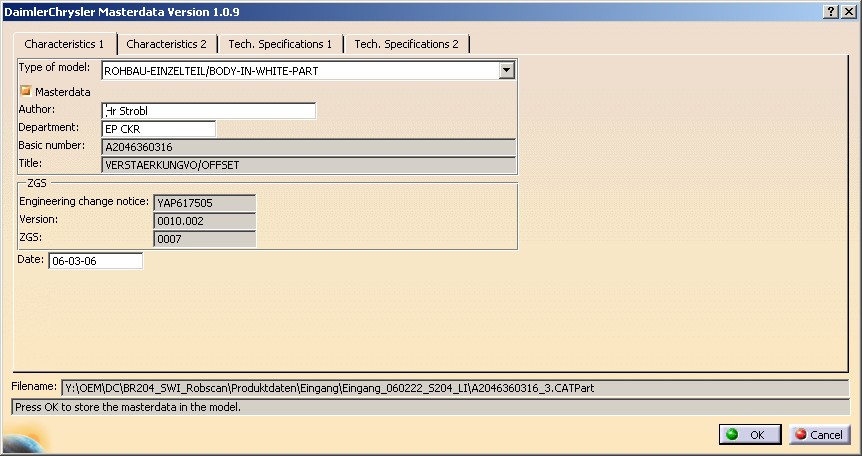Click the Version field 0010.002
Viewport: 862px width, 456px height.
205,221
